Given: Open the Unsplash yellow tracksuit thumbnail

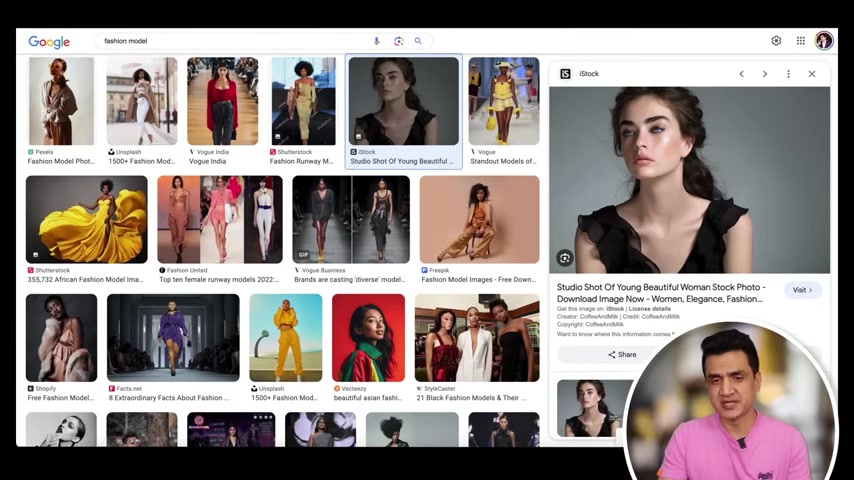Looking at the screenshot, I should tap(285, 338).
